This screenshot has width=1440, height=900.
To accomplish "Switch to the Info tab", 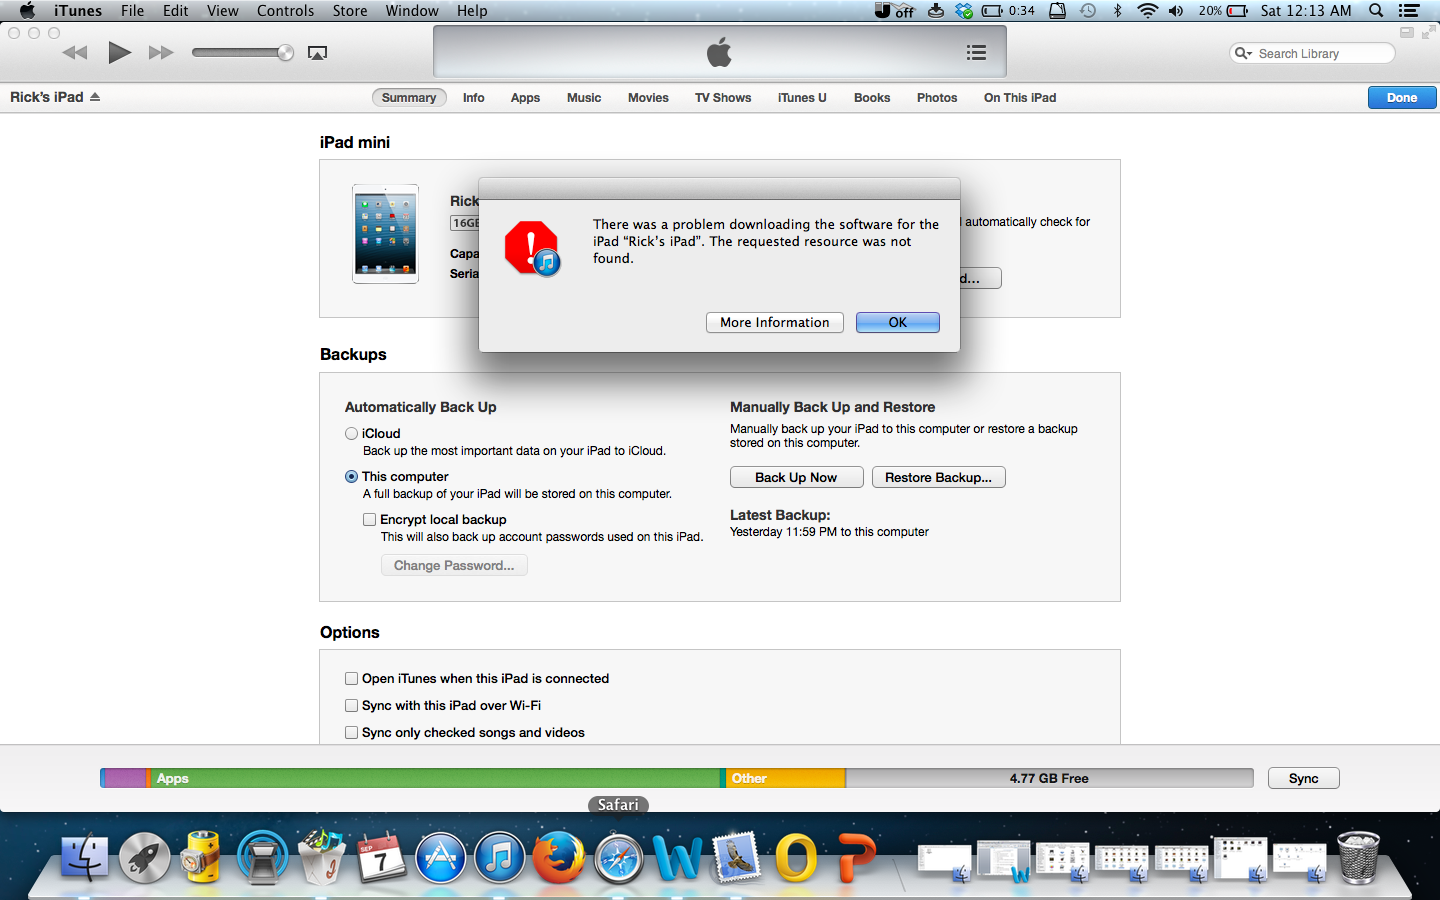I will click(x=474, y=97).
